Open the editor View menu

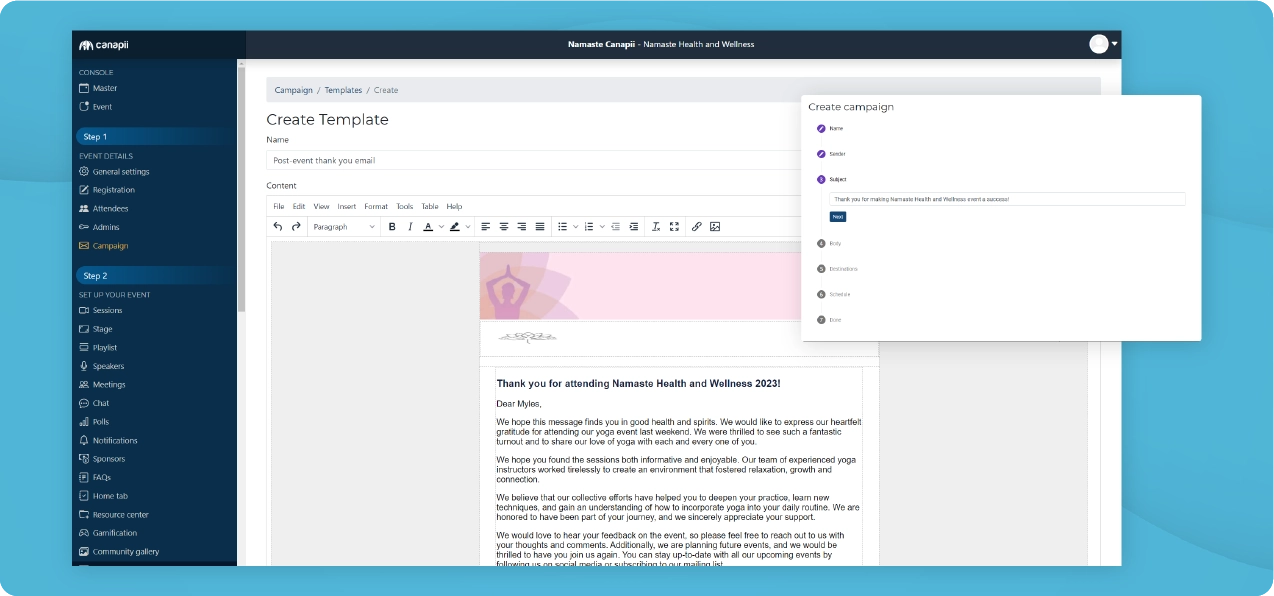[321, 207]
